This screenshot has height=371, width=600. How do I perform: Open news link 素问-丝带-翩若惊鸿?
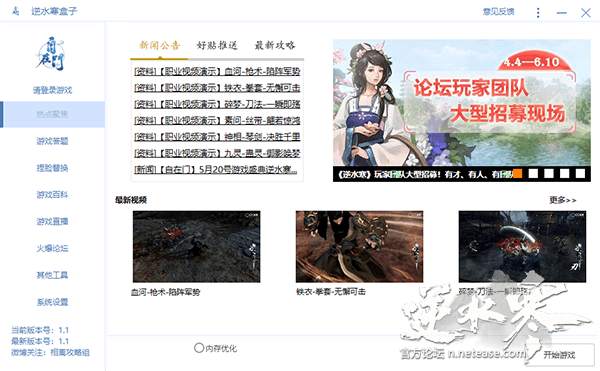(217, 121)
